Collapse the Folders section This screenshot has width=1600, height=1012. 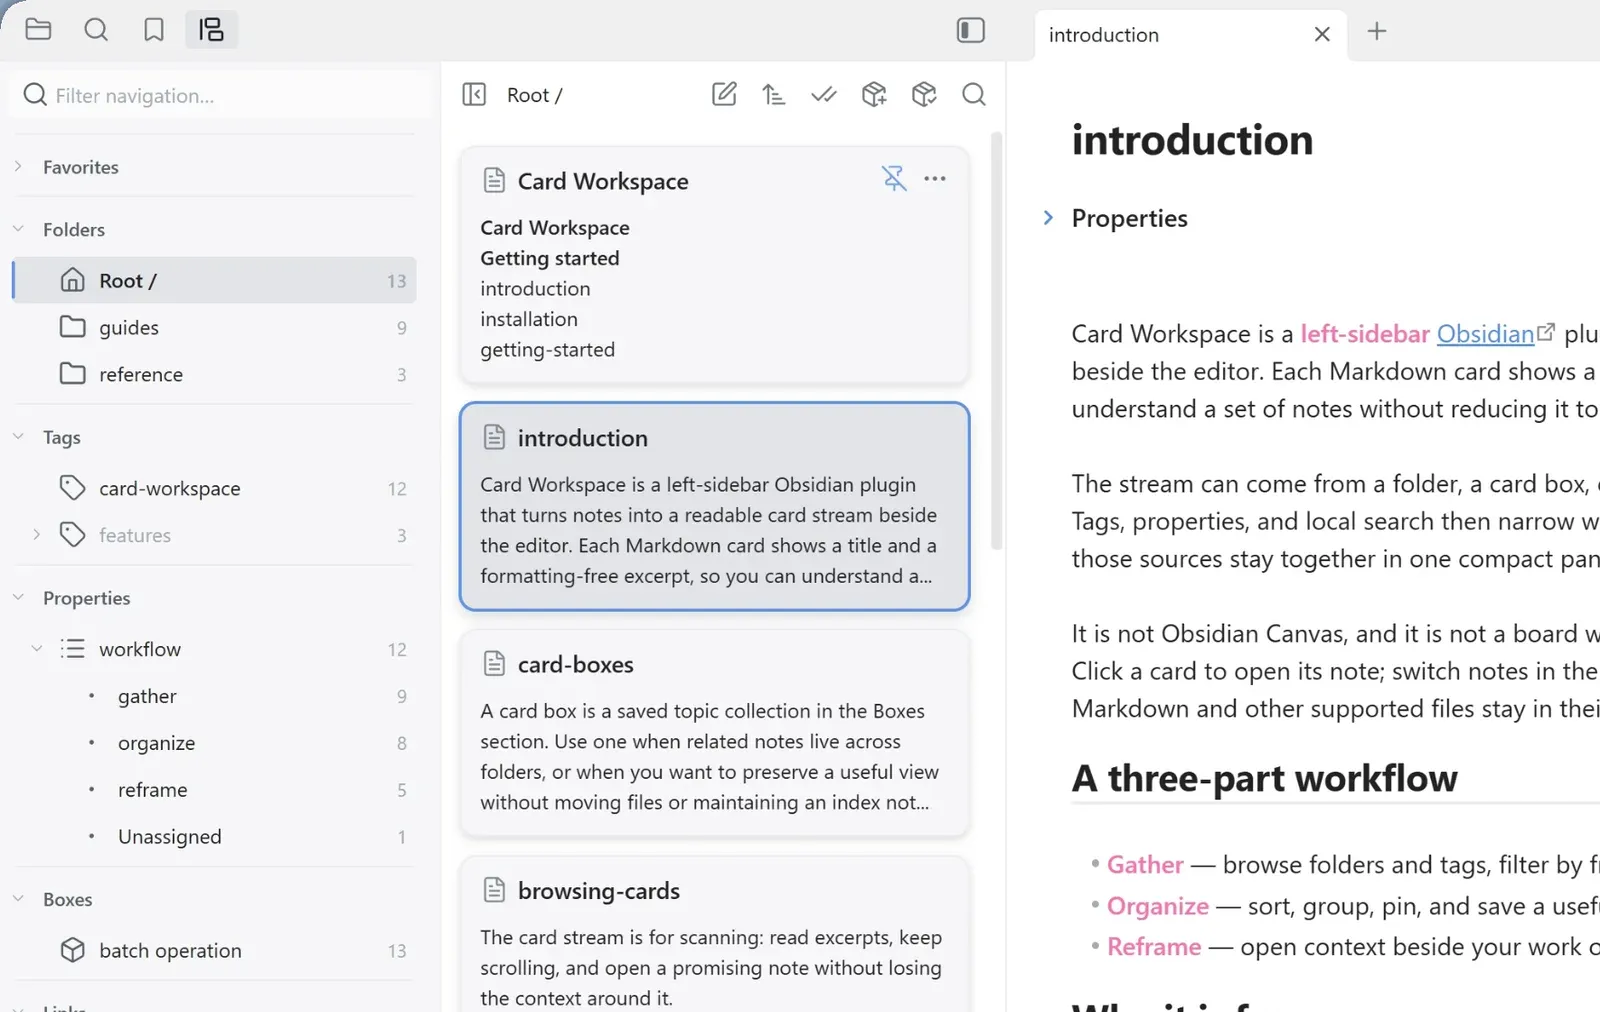[x=18, y=229]
